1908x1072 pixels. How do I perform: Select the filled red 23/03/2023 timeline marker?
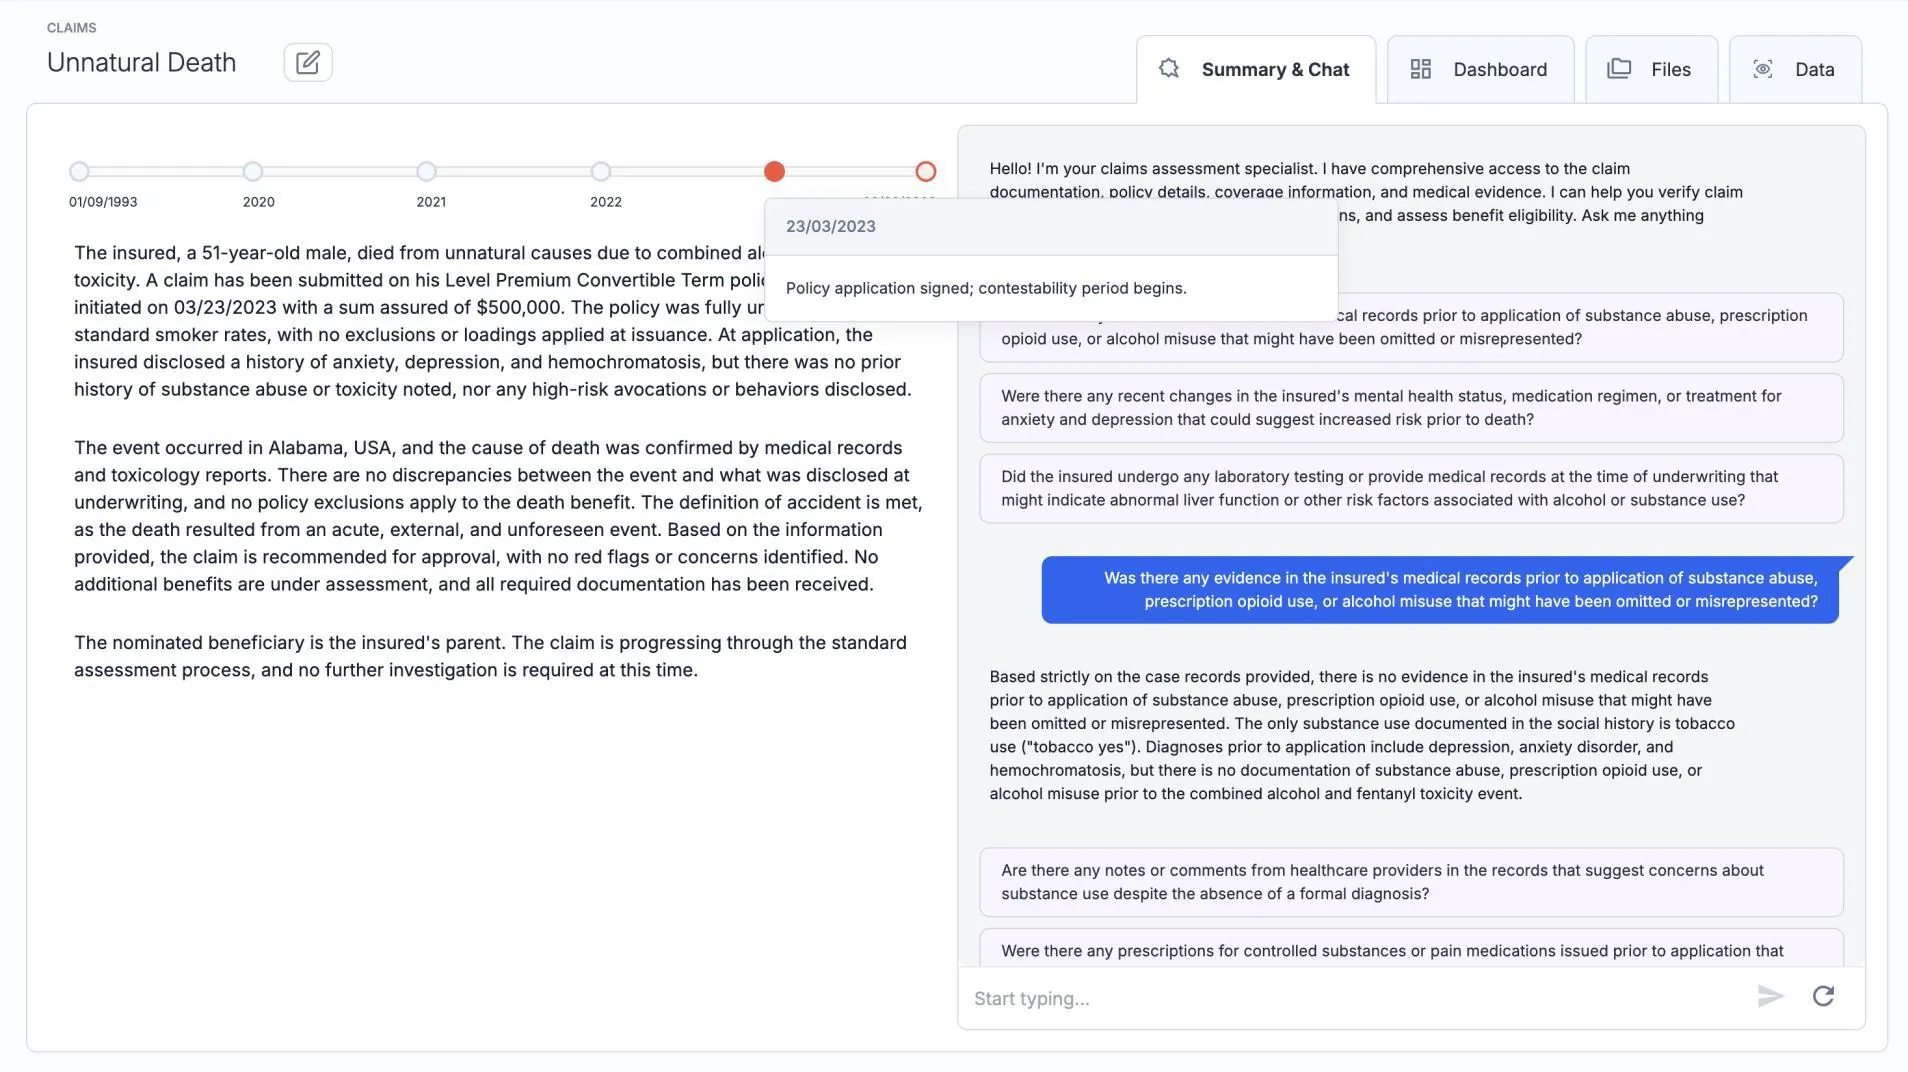pyautogui.click(x=774, y=171)
